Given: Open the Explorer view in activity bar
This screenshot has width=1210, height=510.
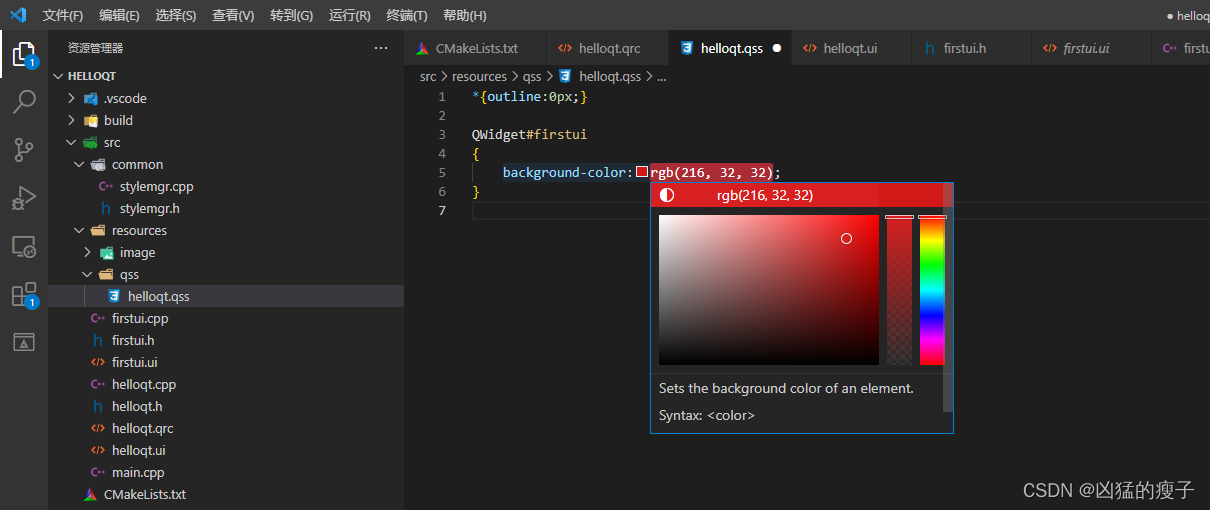Looking at the screenshot, I should point(24,54).
